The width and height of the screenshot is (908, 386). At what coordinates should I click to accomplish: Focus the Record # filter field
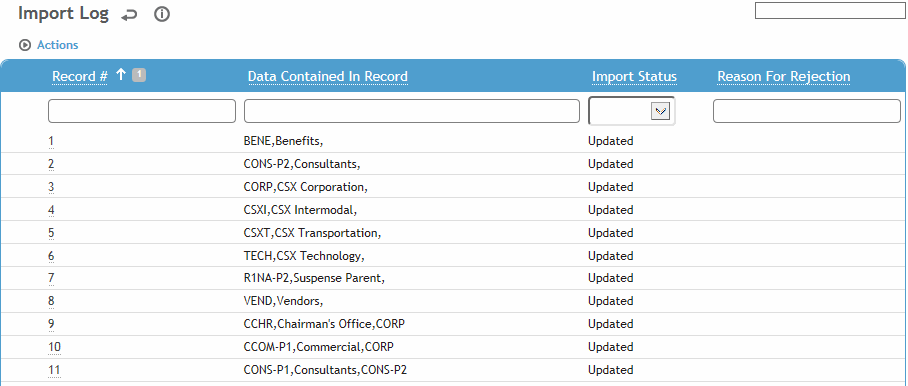[142, 111]
